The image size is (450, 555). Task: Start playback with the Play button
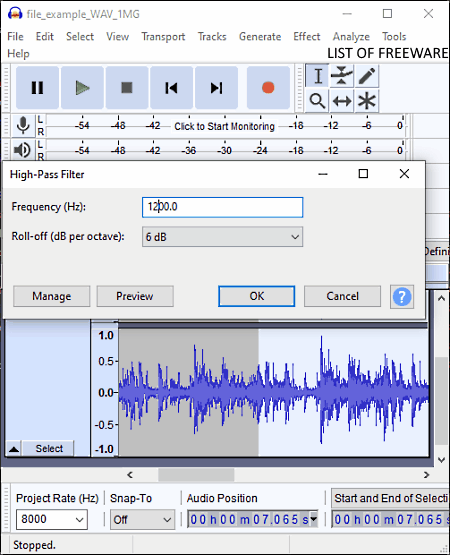click(x=82, y=87)
